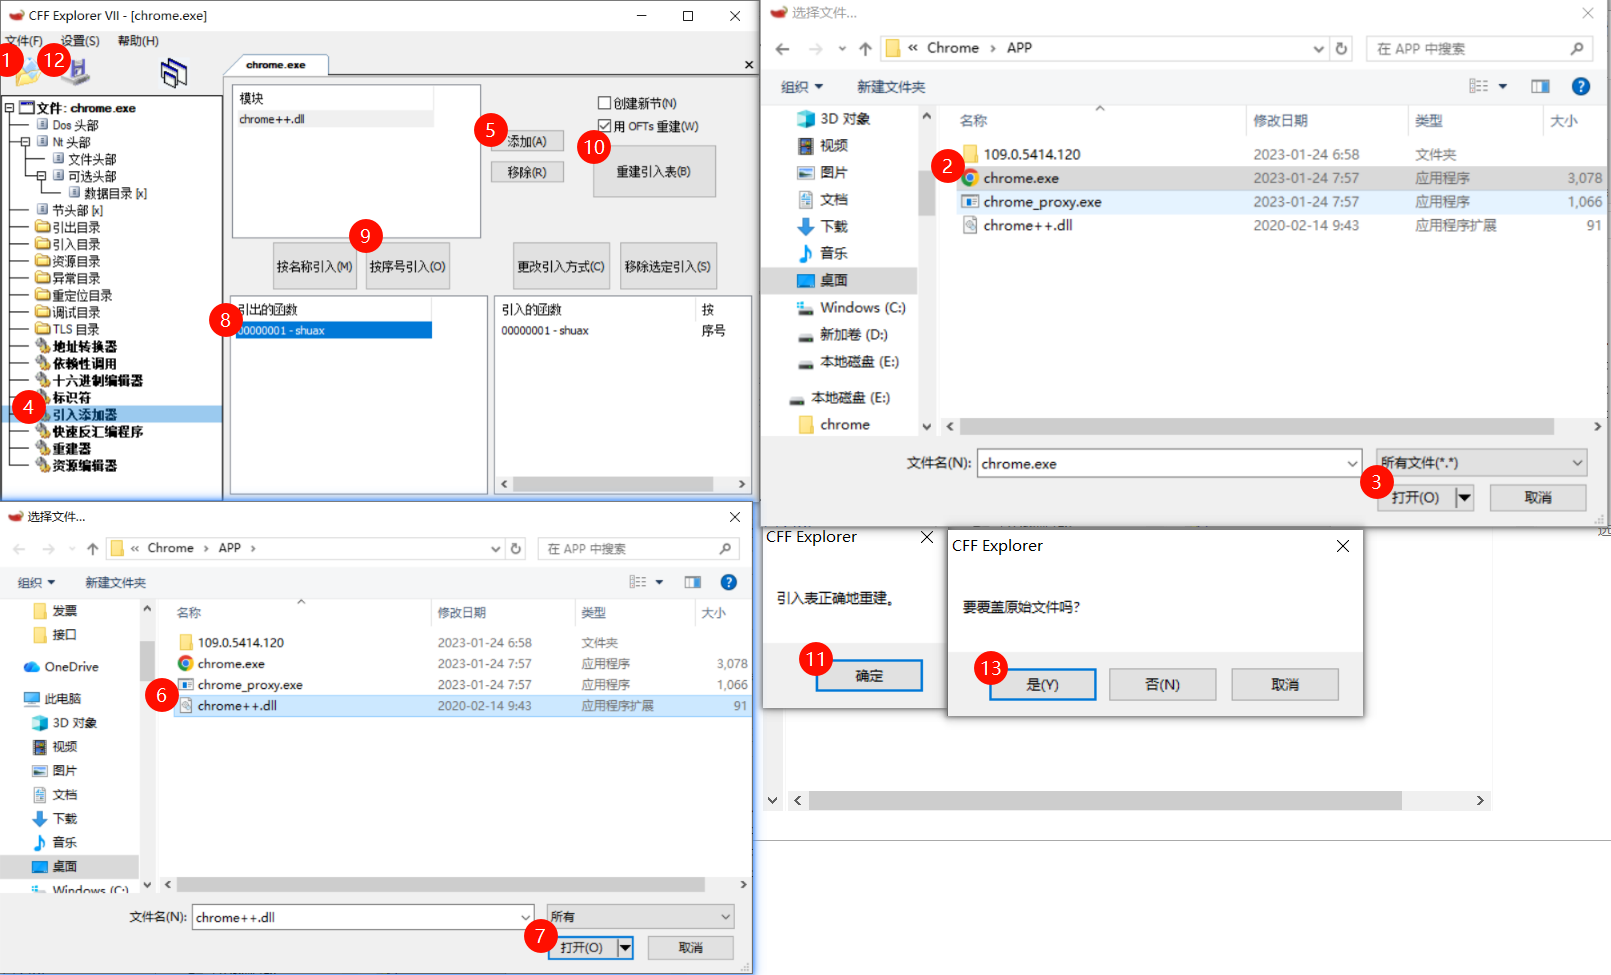This screenshot has width=1611, height=975.
Task: Open the 接口 folder in the sidebar
Action: click(x=55, y=634)
